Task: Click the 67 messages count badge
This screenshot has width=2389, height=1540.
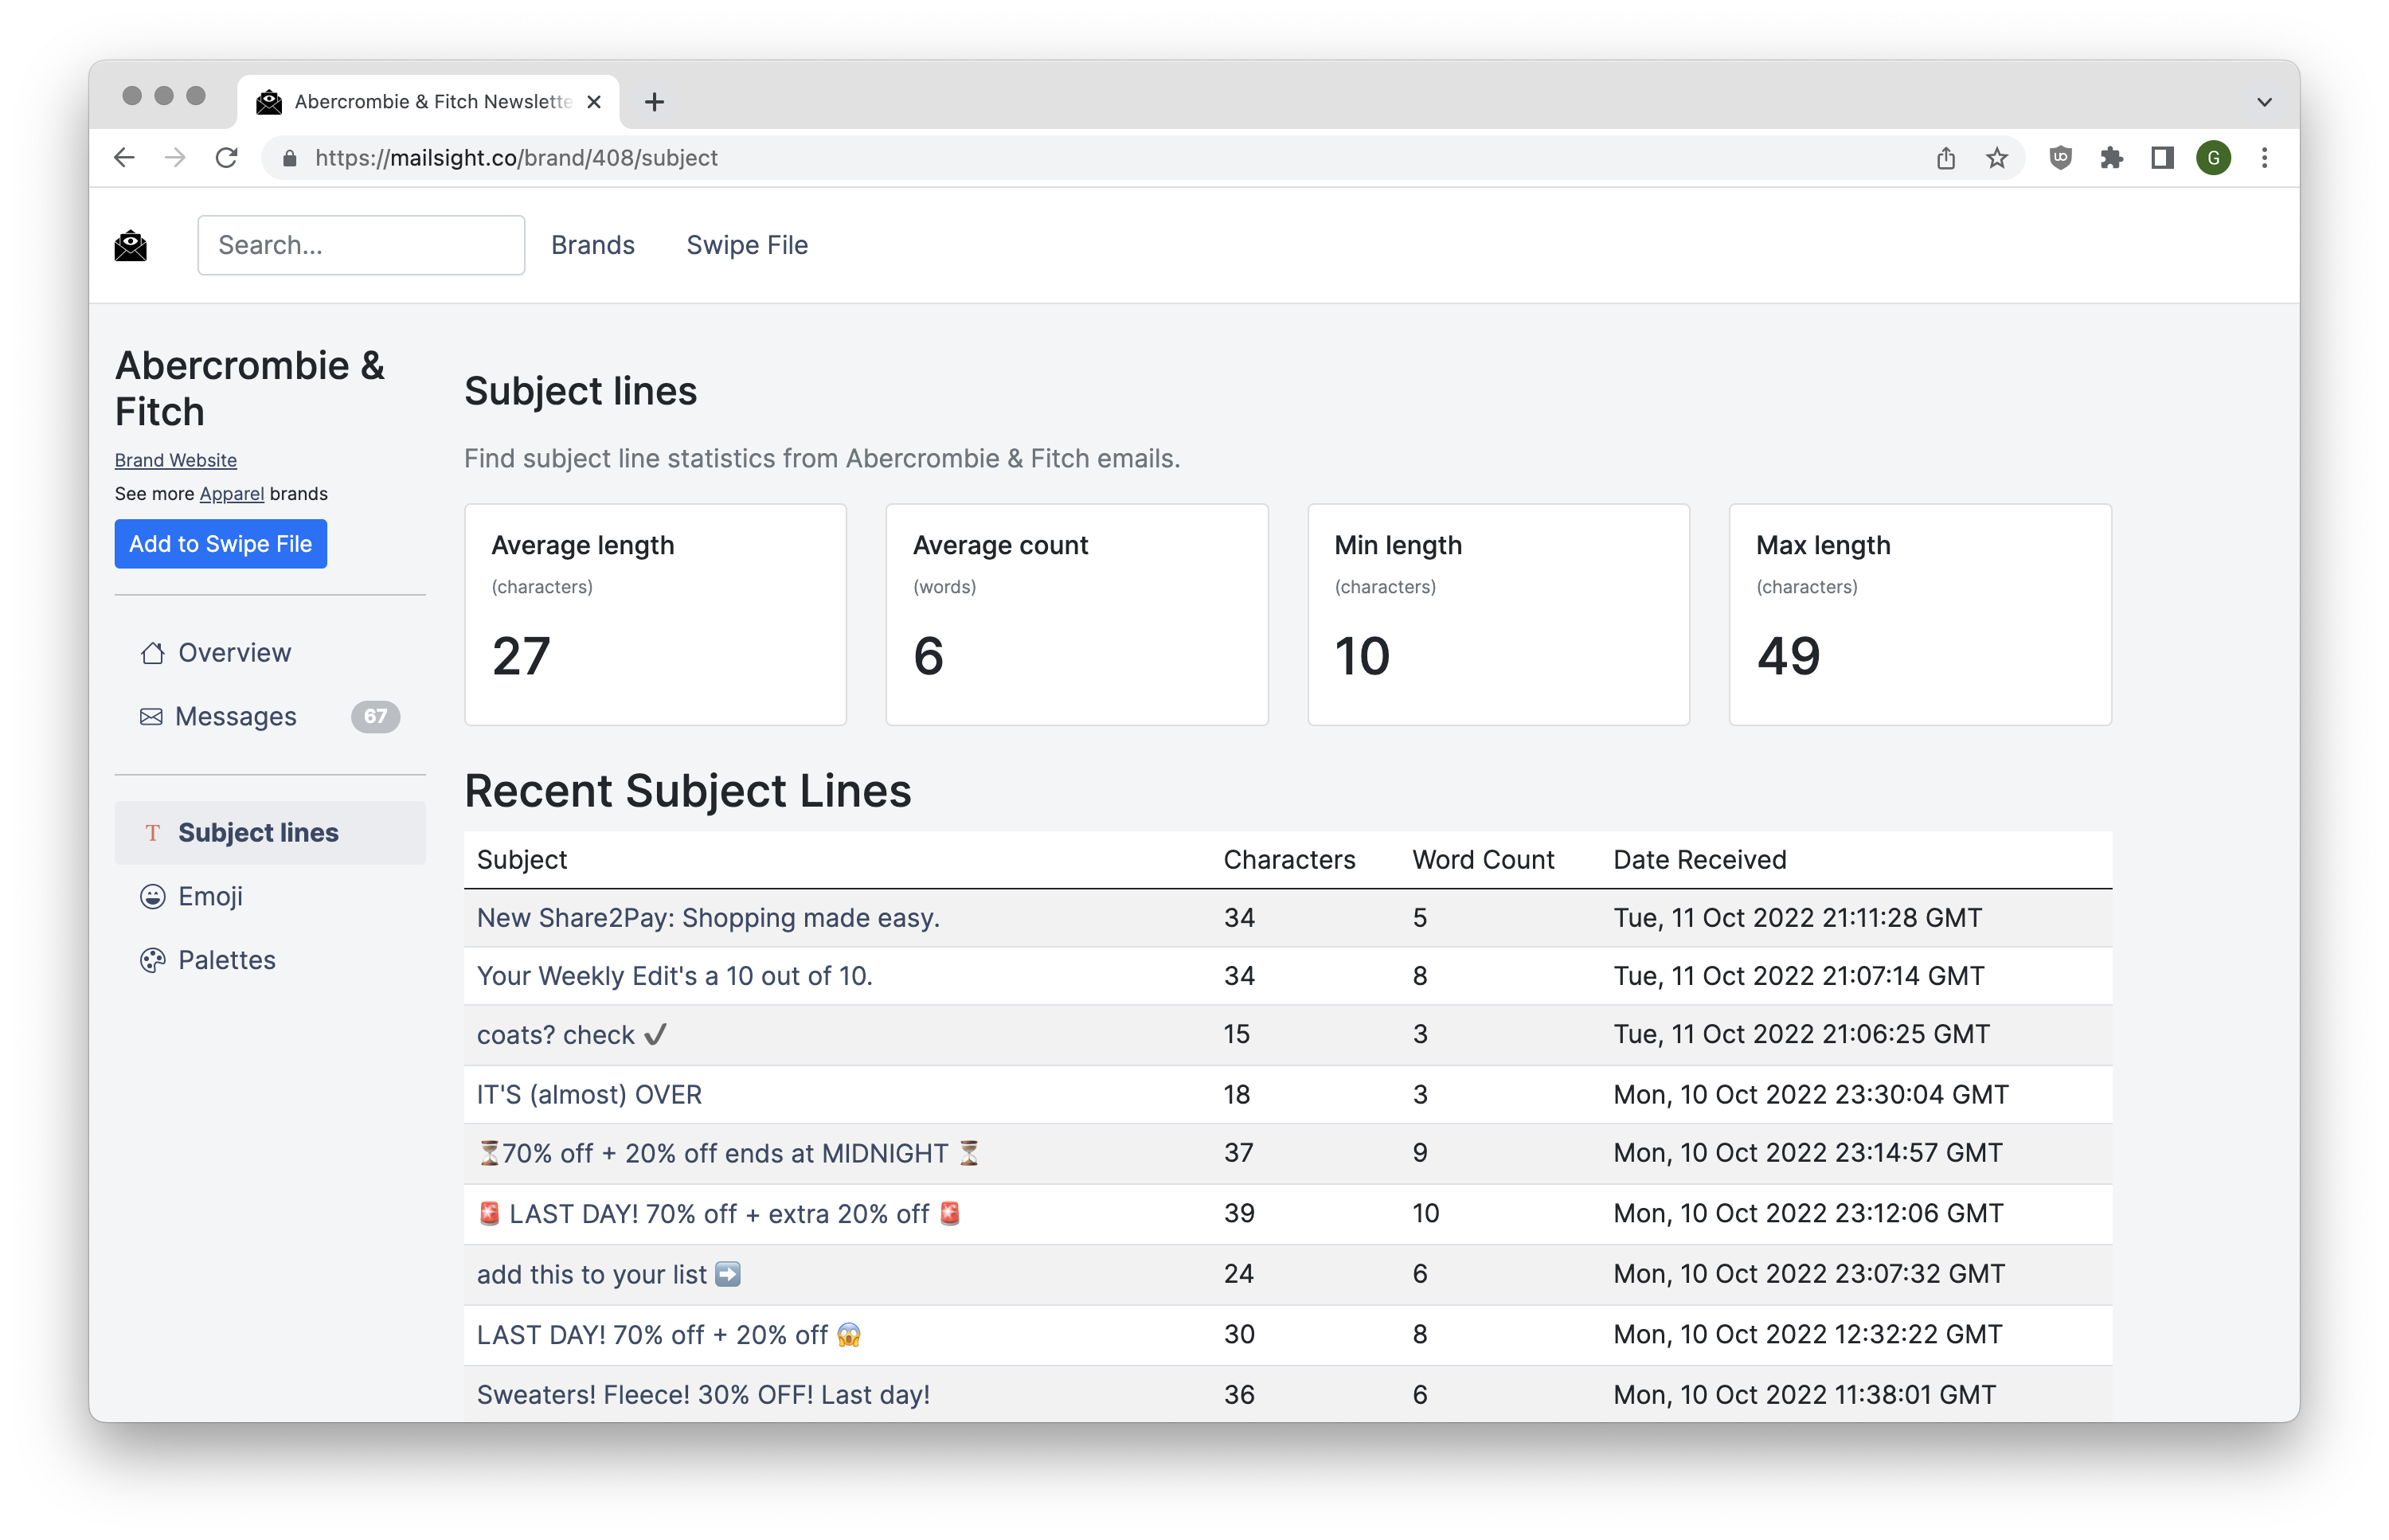Action: [375, 717]
